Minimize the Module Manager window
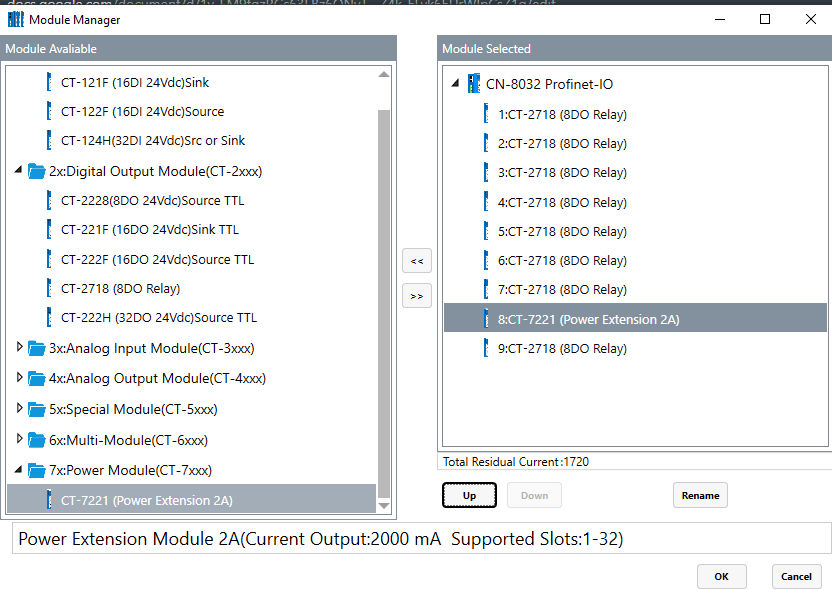Screen dimensions: 832x590 pos(720,19)
